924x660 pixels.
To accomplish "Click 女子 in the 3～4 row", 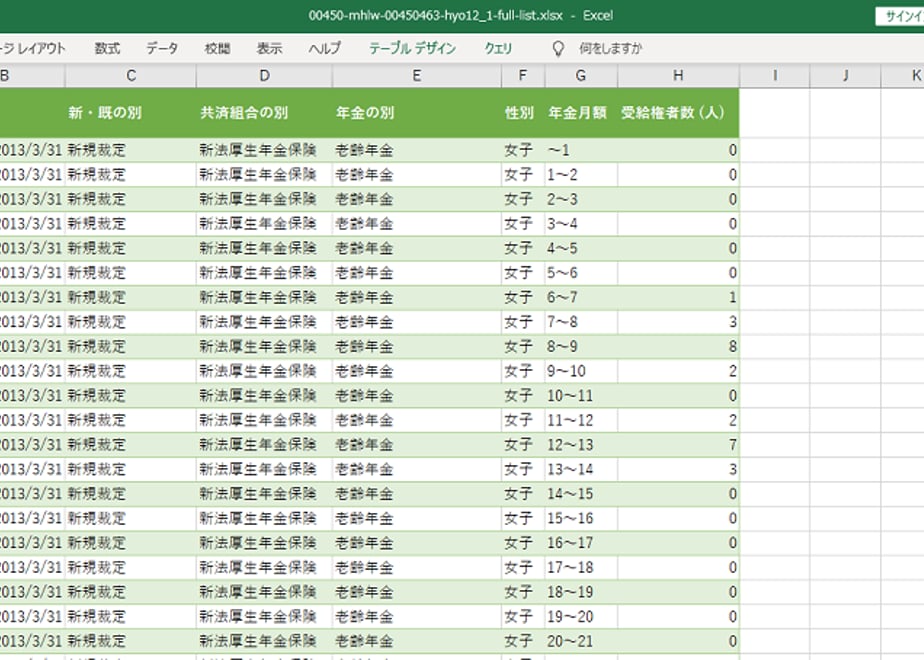I will click(523, 224).
